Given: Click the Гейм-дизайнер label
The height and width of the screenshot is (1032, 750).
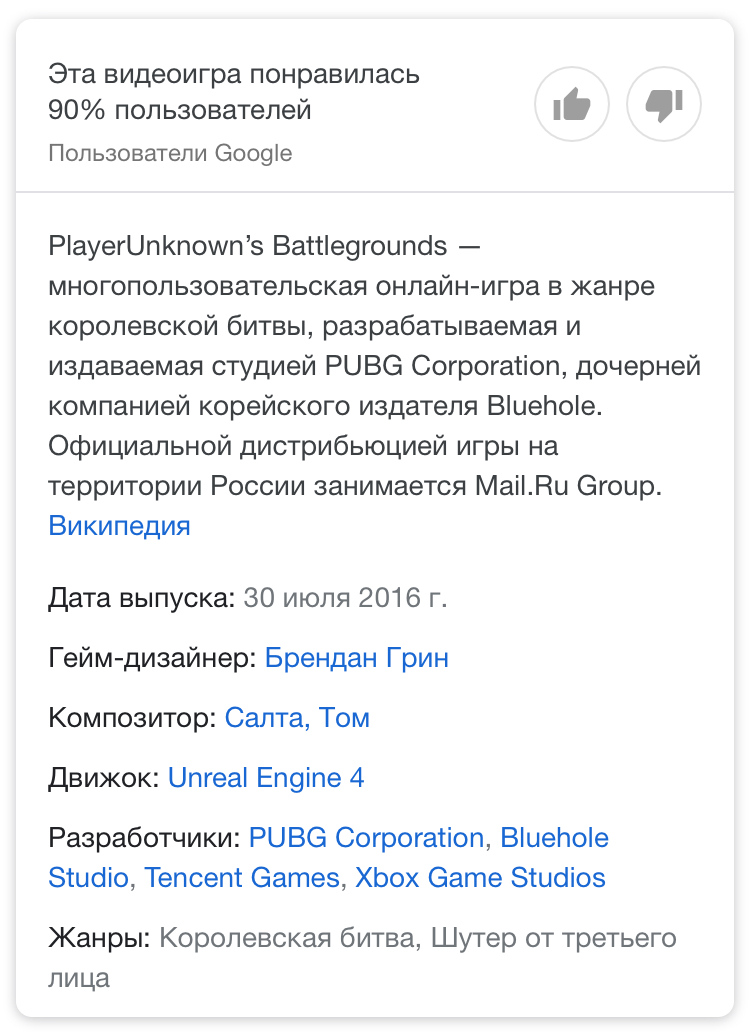Looking at the screenshot, I should coord(153,658).
